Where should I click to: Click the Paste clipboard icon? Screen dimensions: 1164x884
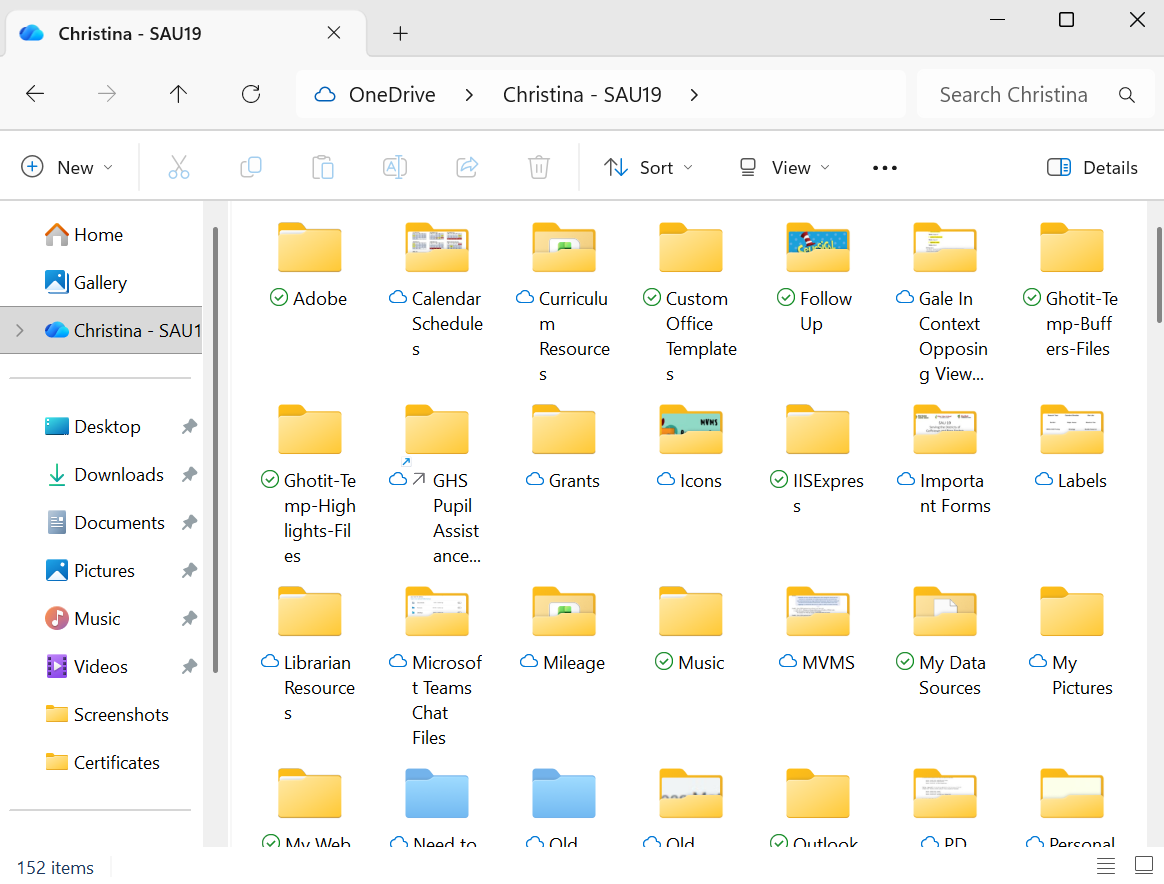(x=322, y=167)
